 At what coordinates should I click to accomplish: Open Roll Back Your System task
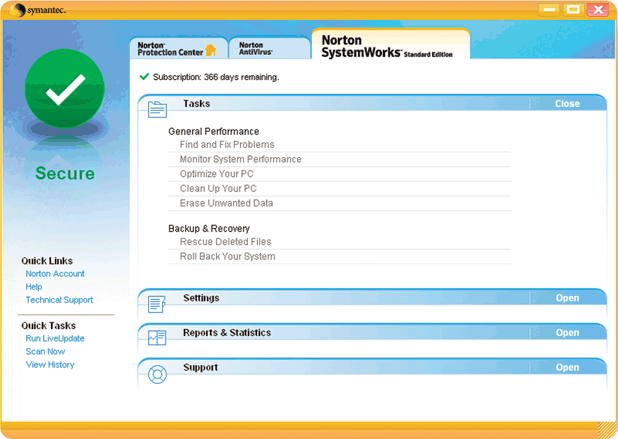pos(227,256)
